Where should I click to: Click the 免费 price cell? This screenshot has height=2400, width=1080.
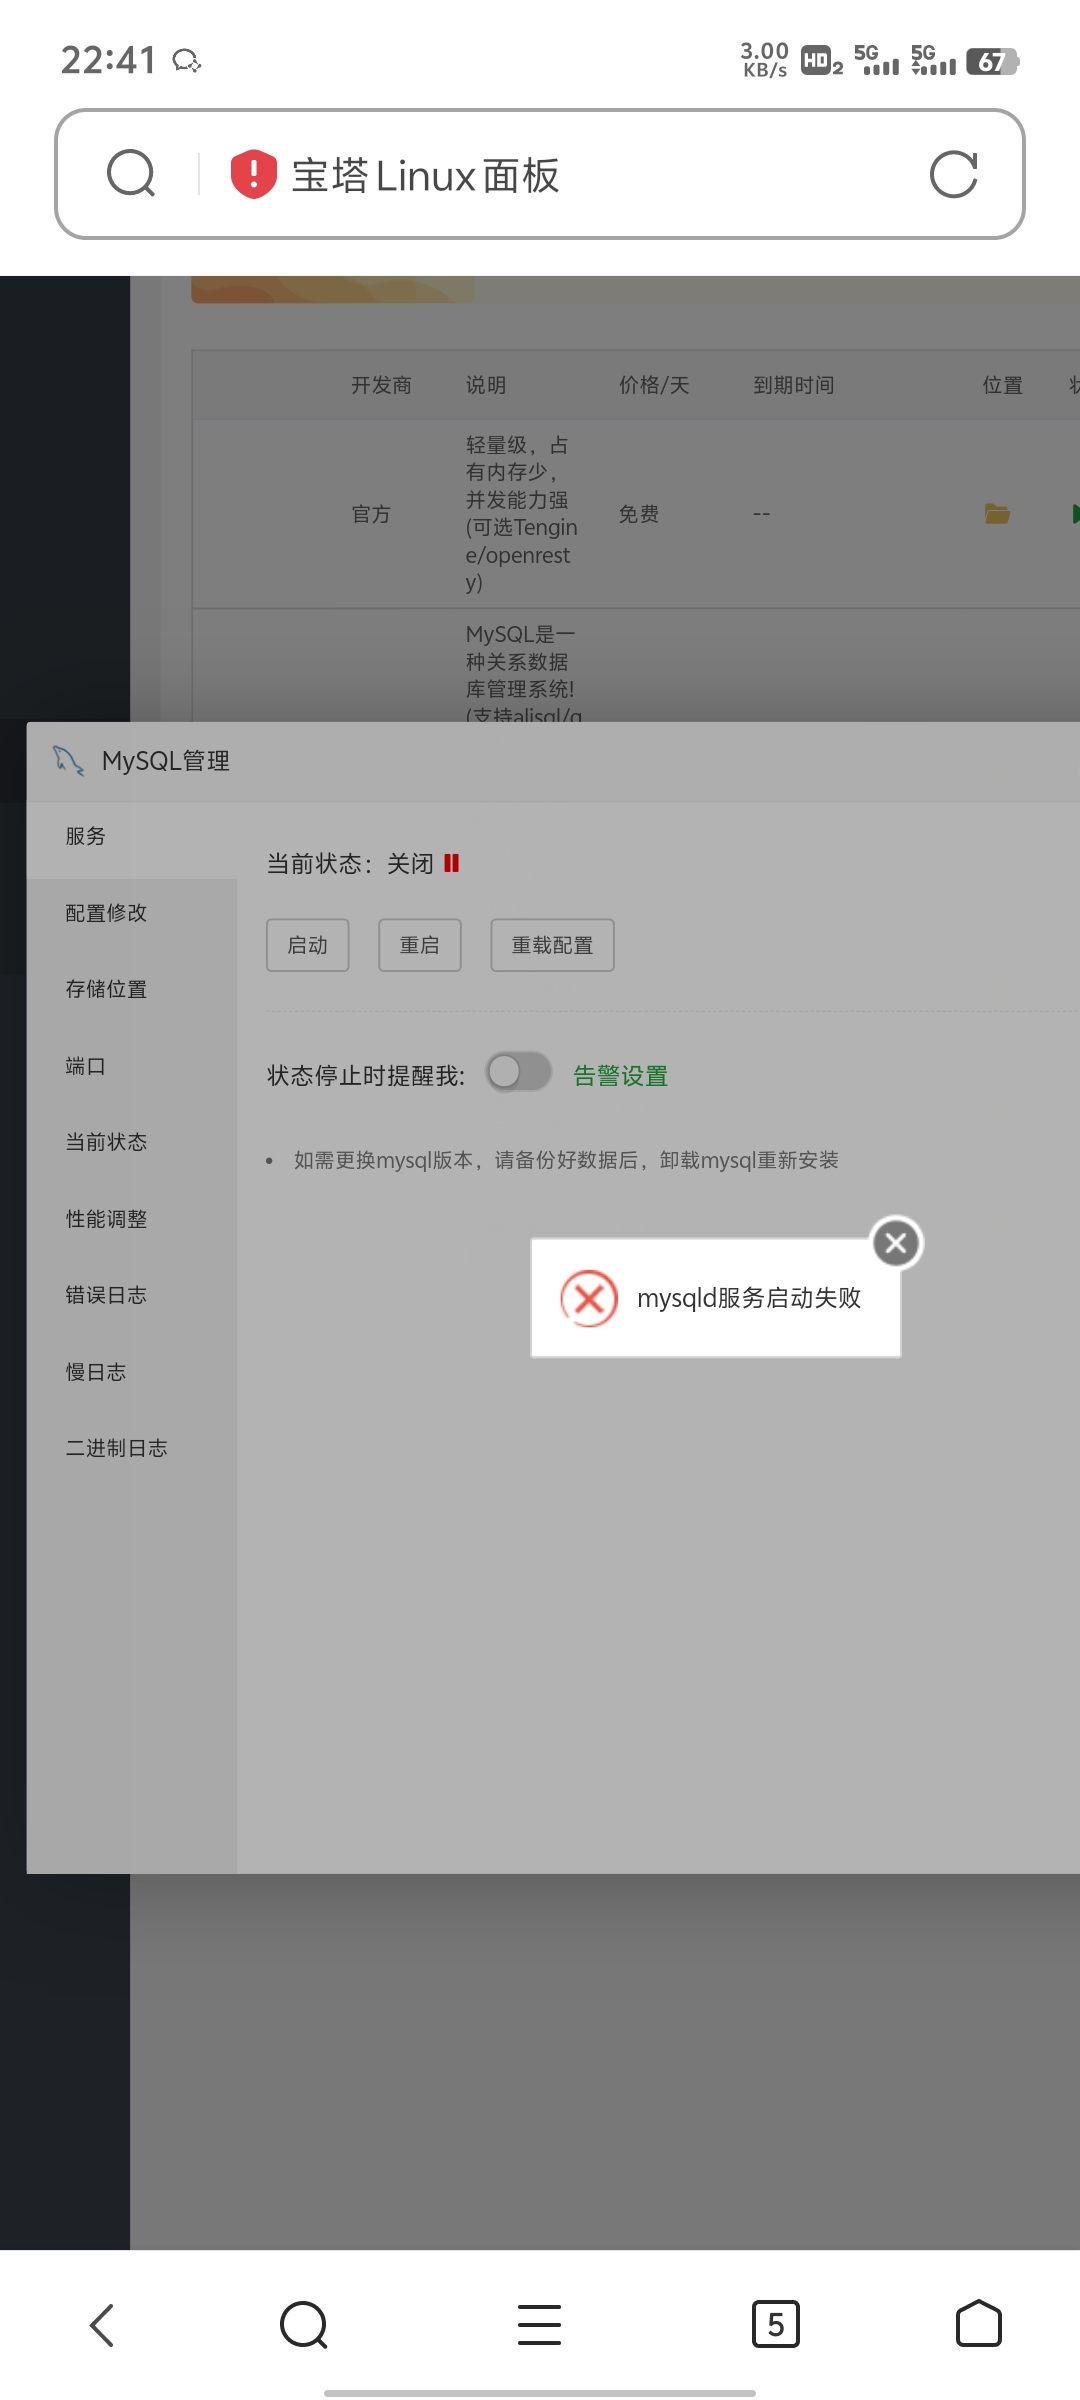[639, 514]
